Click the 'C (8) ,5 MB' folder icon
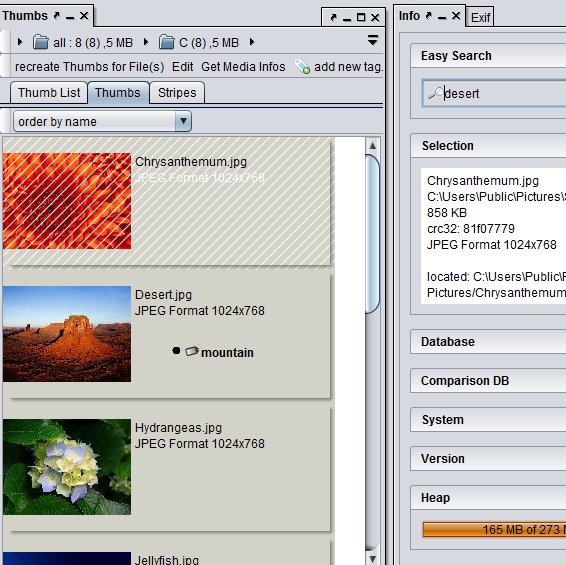Image resolution: width=566 pixels, height=565 pixels. tap(166, 42)
